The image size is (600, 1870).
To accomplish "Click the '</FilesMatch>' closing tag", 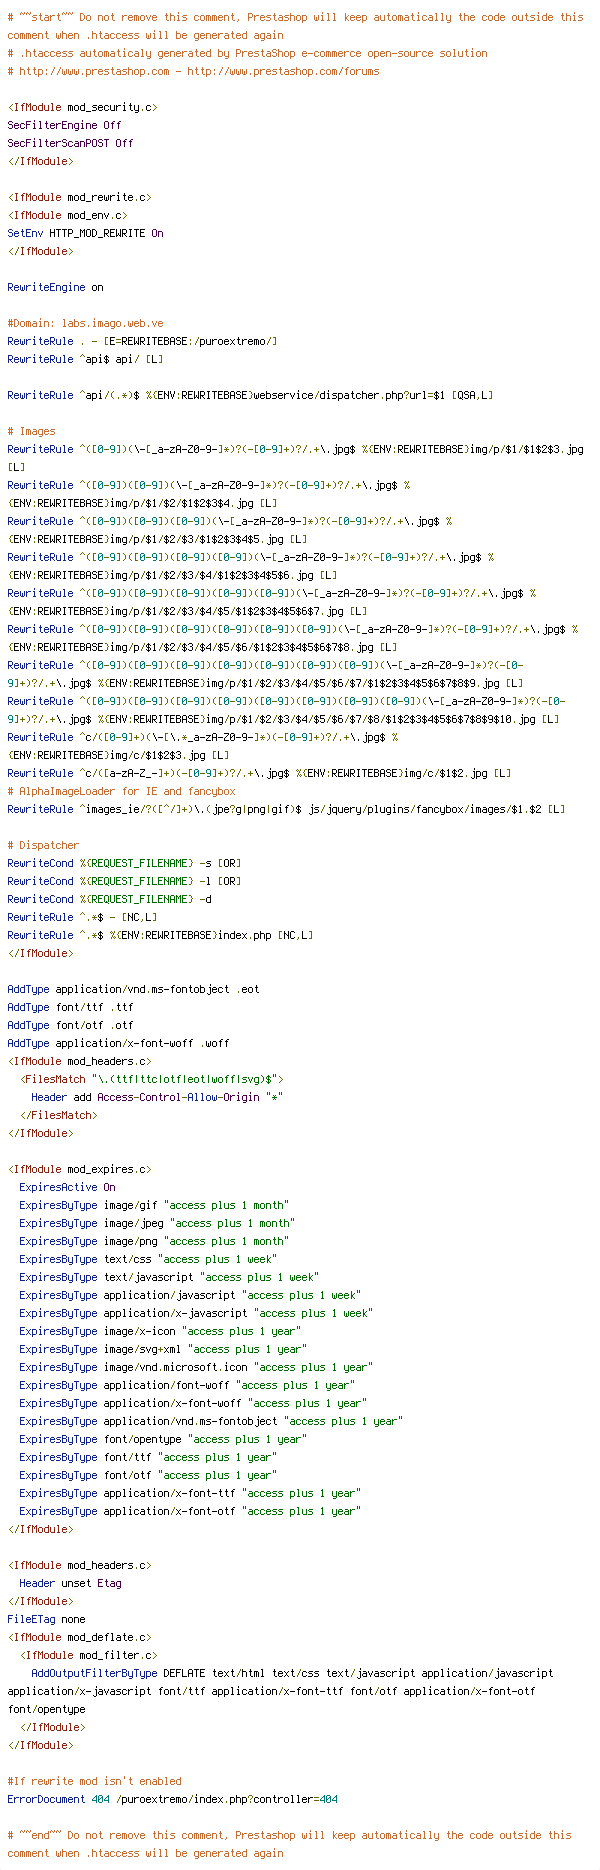I will [x=58, y=1115].
